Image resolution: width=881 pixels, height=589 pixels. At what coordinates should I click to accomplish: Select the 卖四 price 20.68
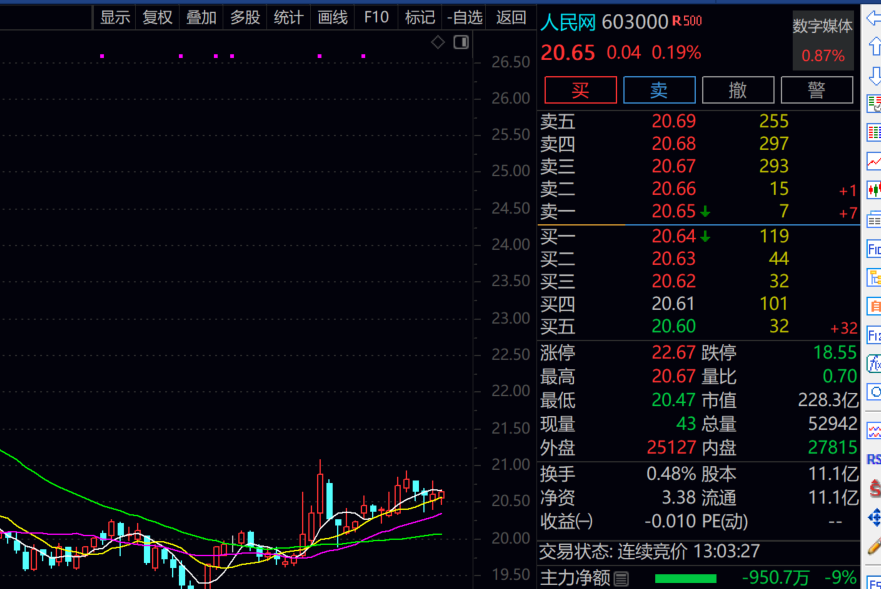674,144
